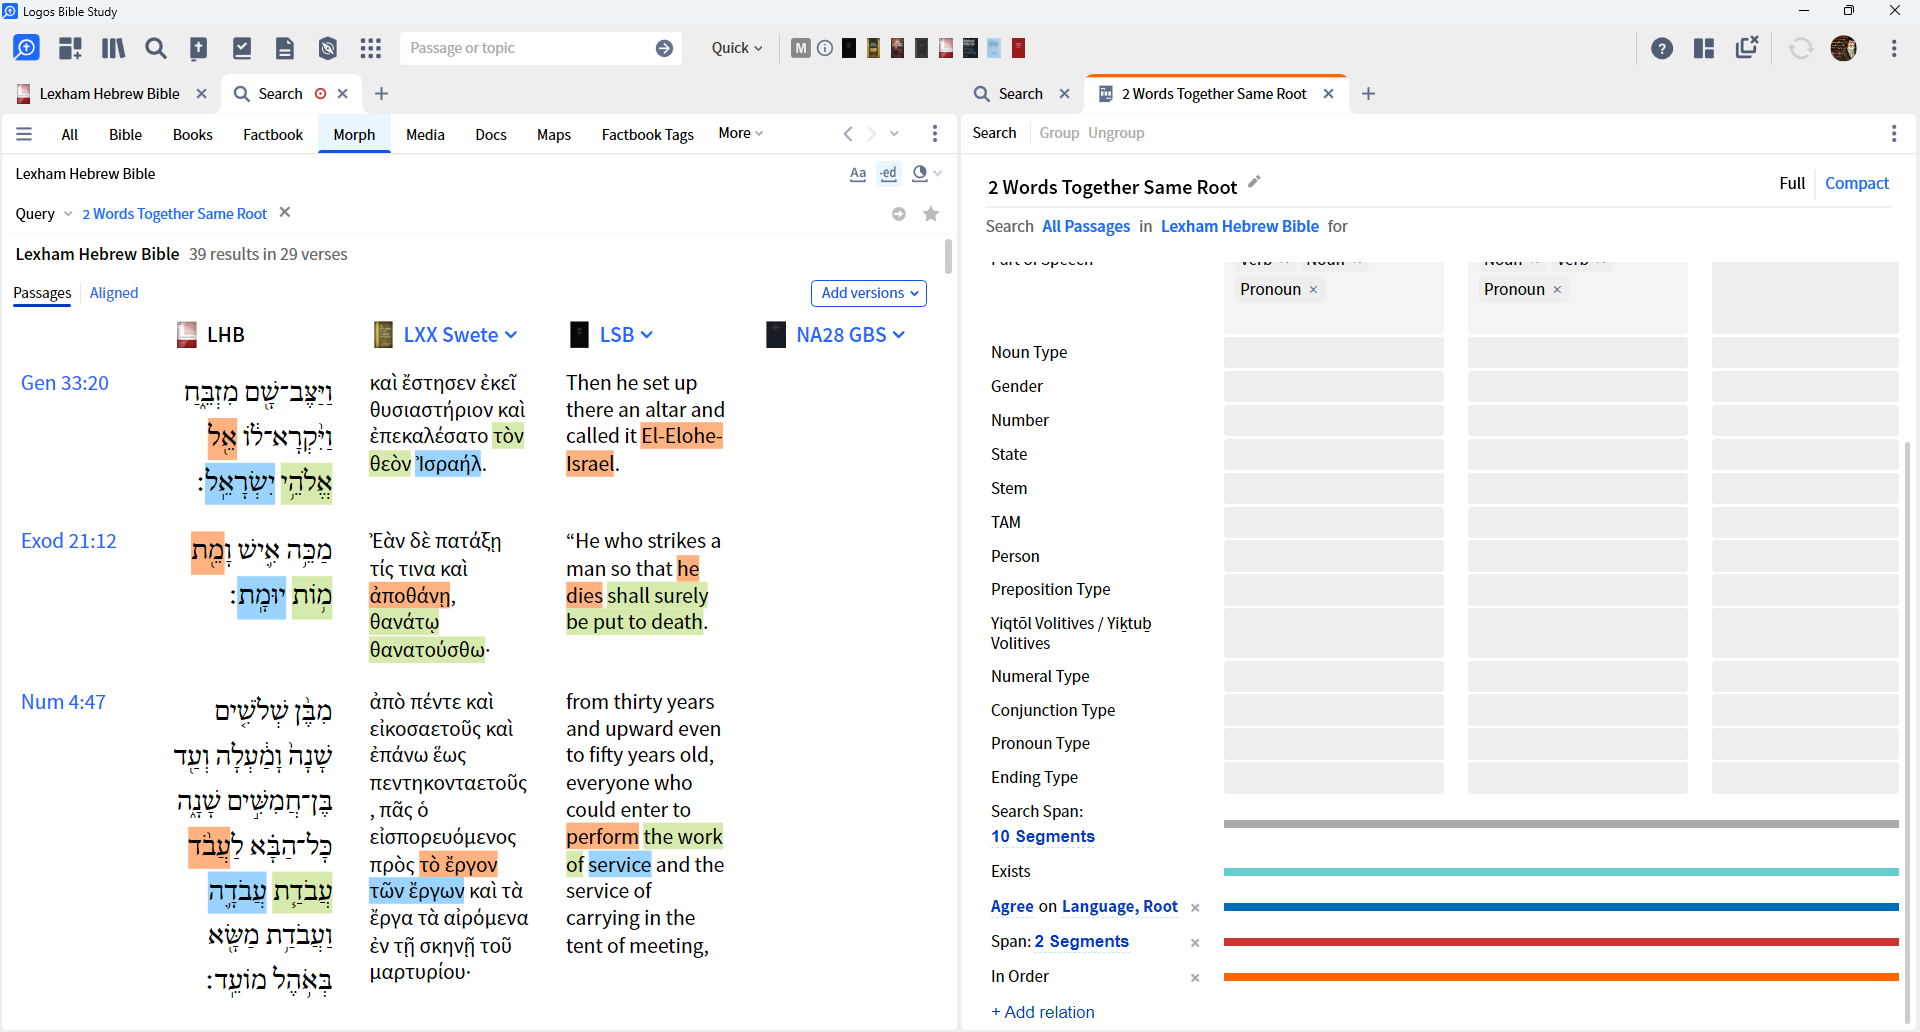The height and width of the screenshot is (1032, 1920).
Task: Open the left search panel kebab menu
Action: click(x=935, y=134)
